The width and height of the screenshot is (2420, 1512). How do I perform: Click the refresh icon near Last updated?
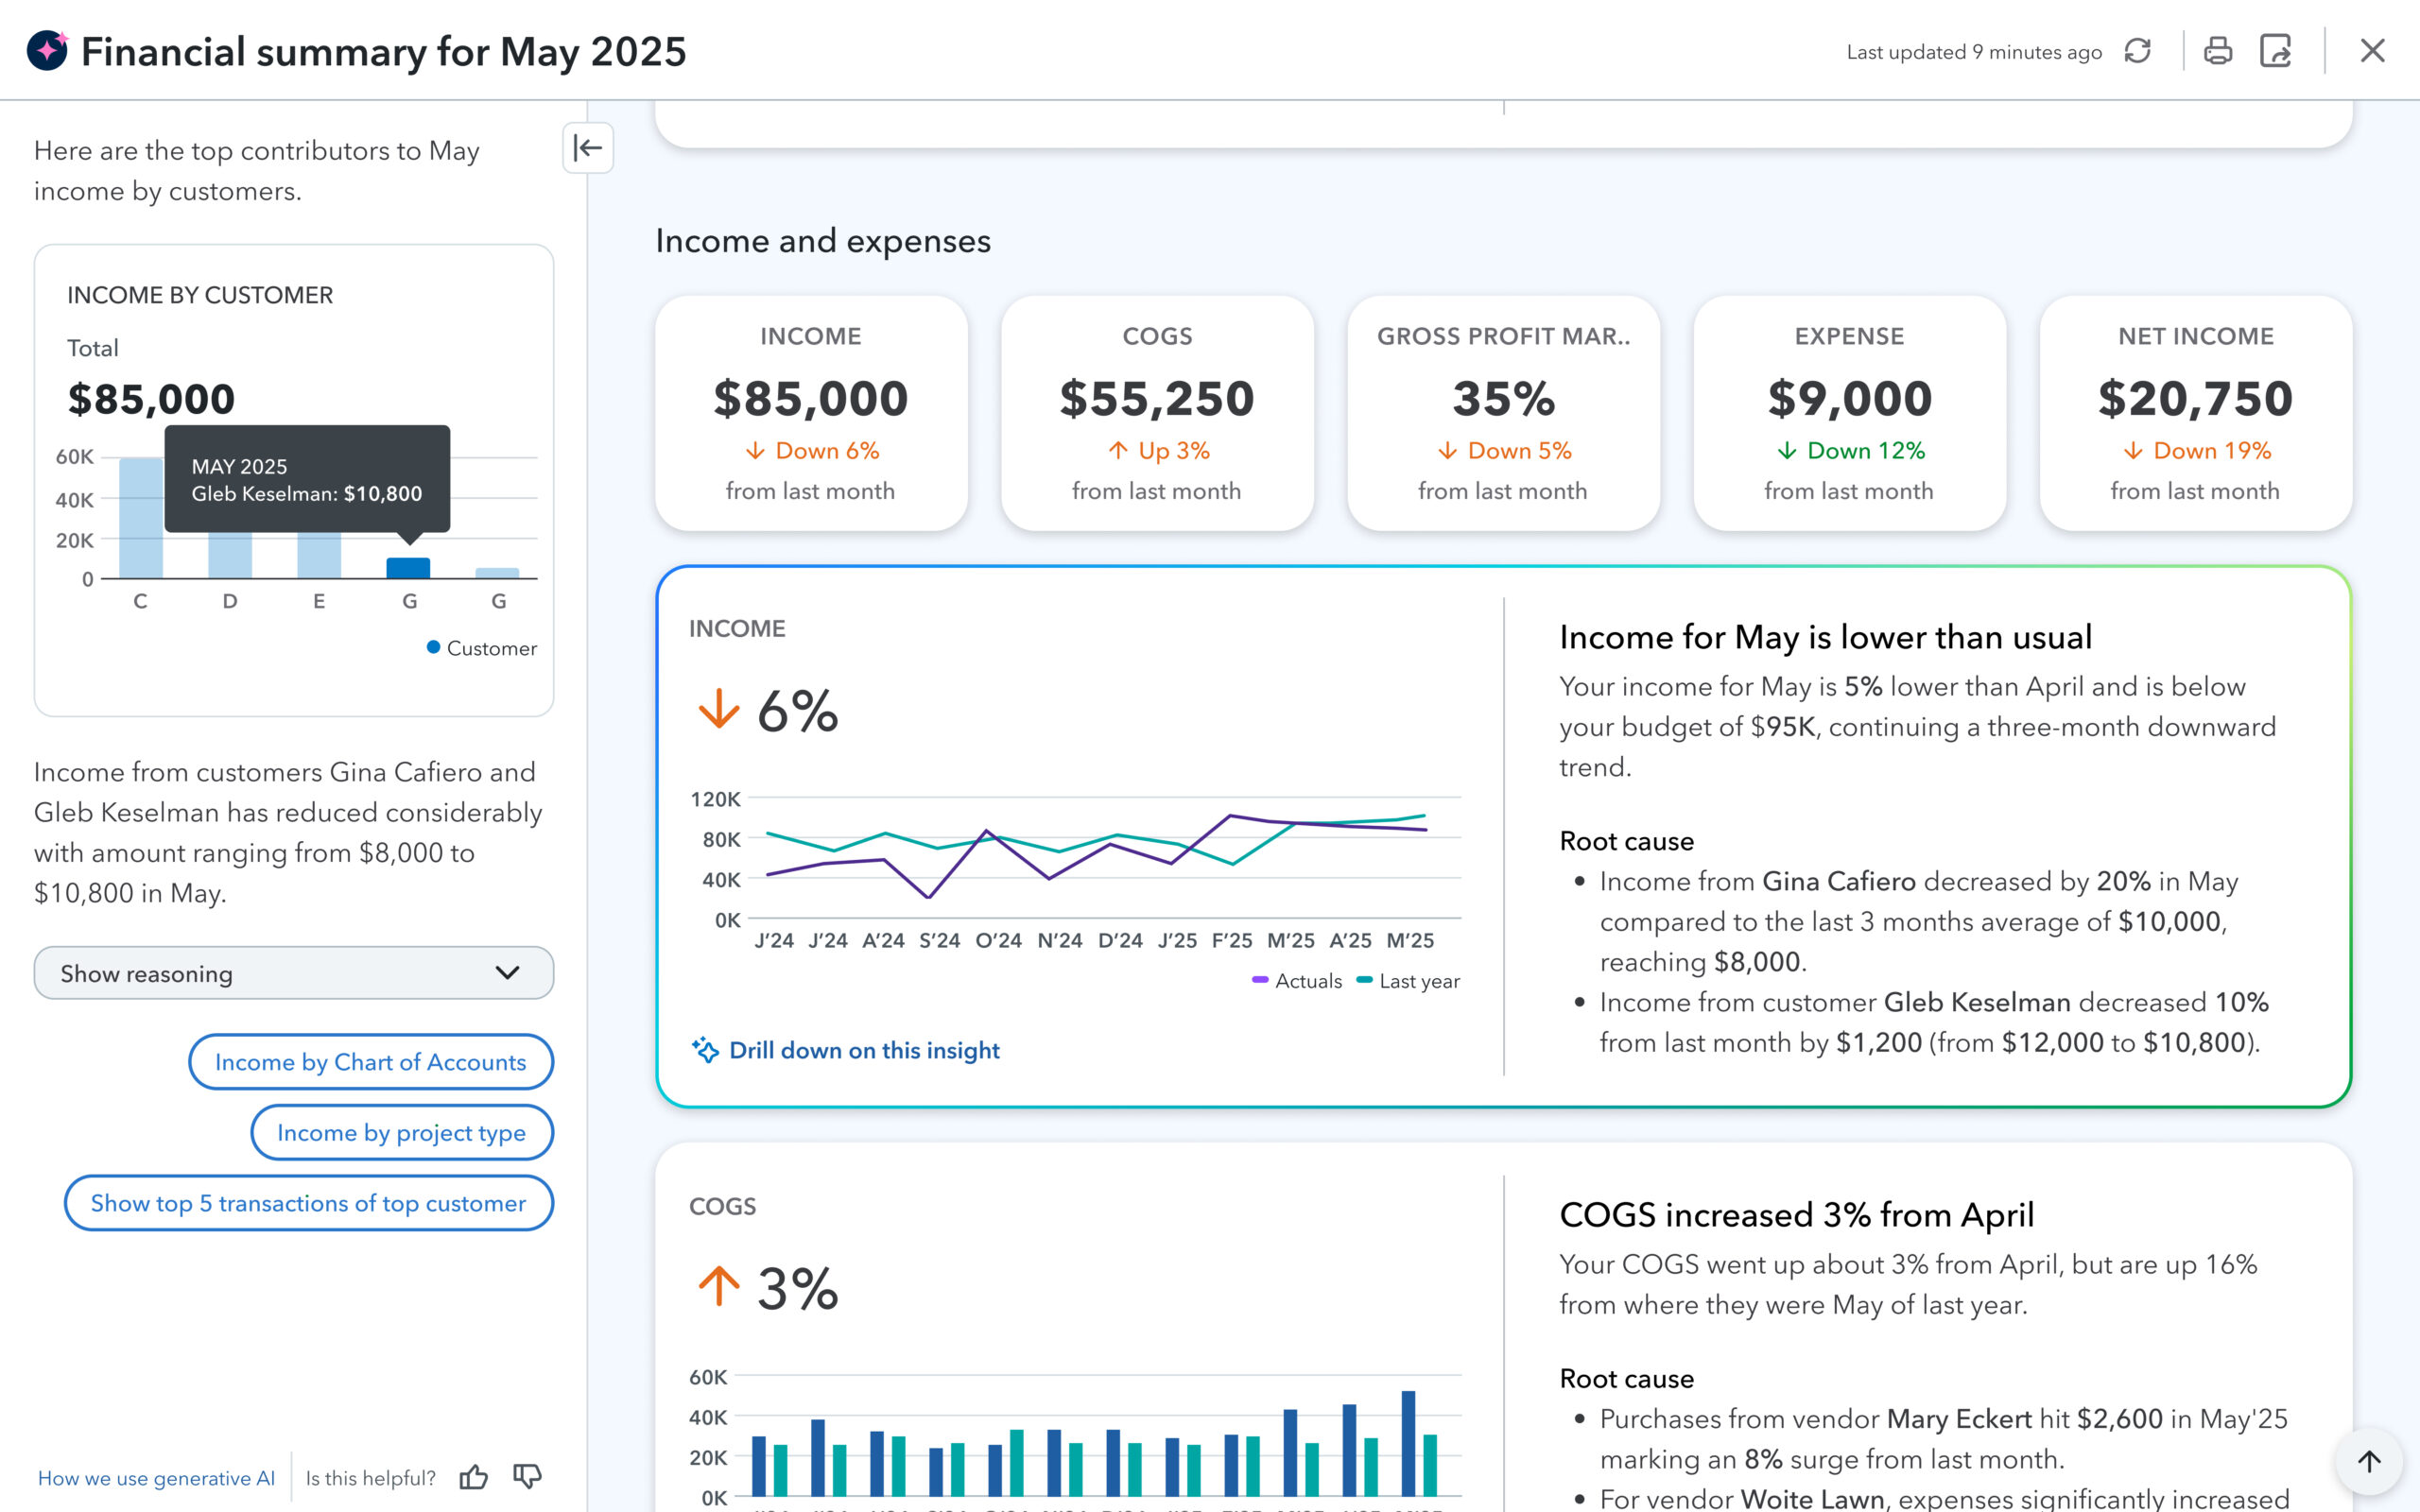pyautogui.click(x=2137, y=51)
